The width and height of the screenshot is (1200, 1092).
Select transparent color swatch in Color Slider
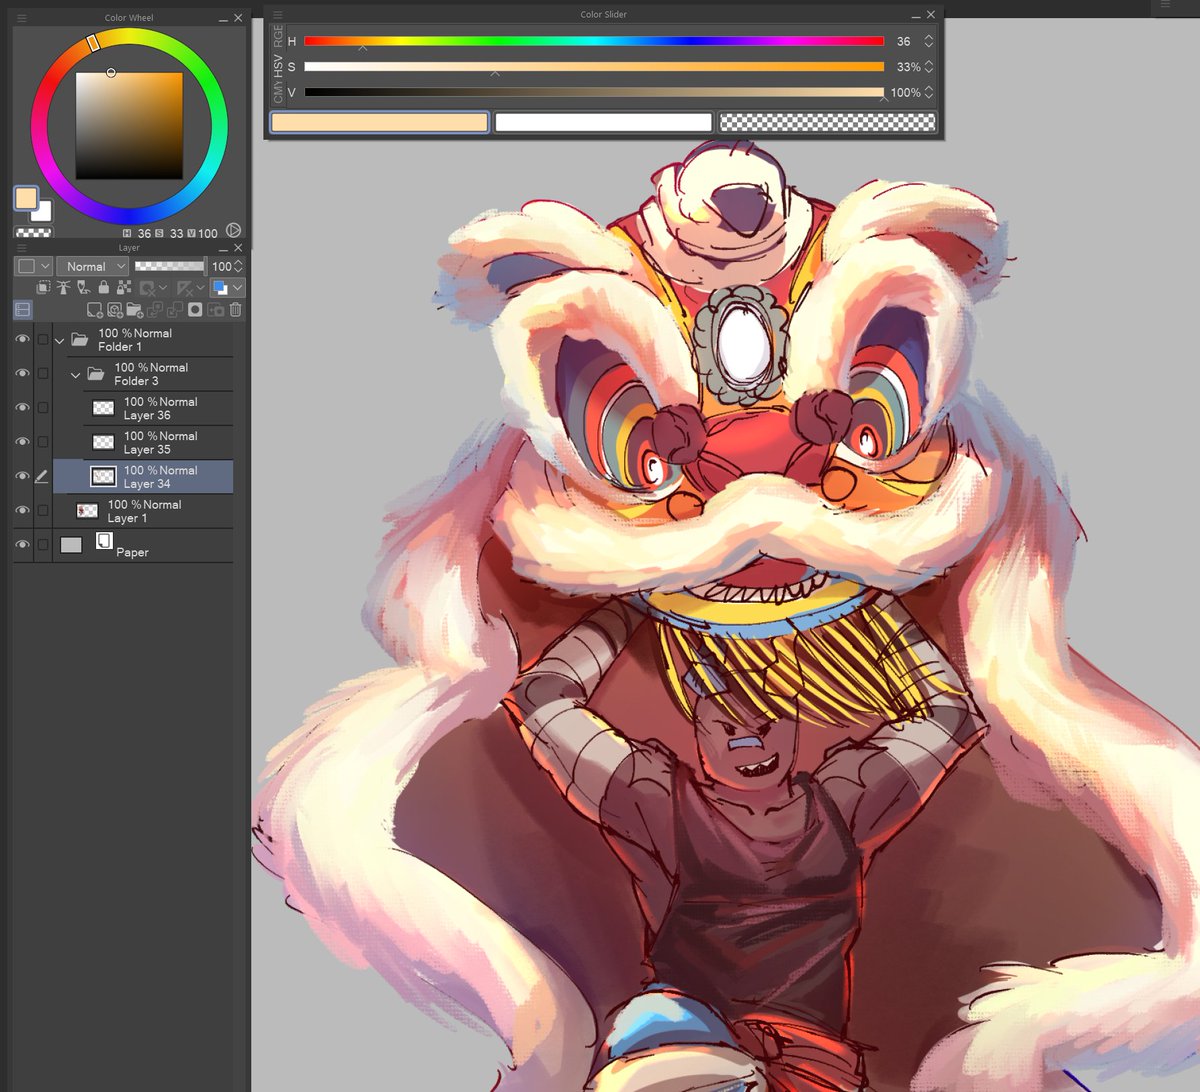coord(827,122)
